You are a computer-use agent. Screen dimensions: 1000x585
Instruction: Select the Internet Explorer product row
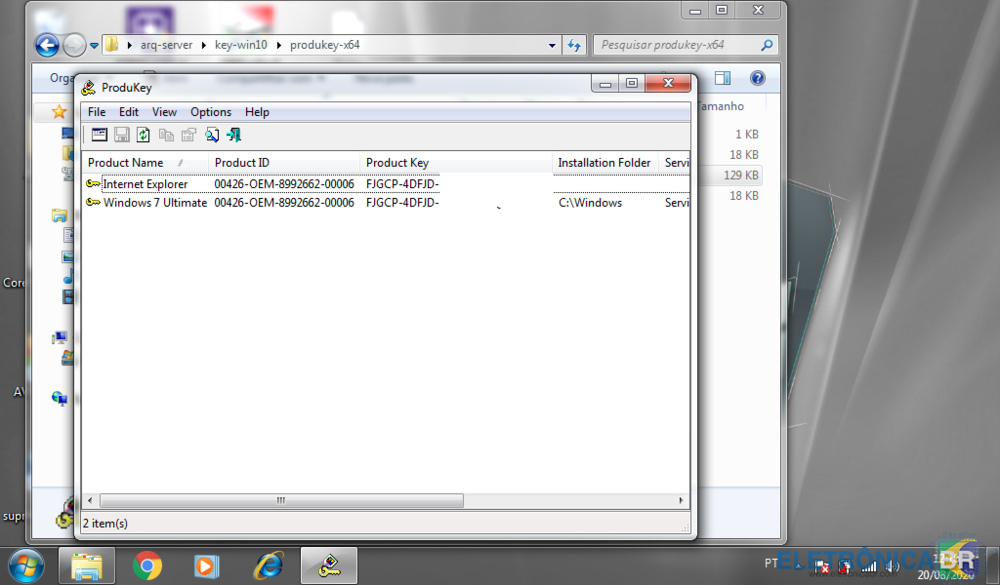[x=145, y=184]
